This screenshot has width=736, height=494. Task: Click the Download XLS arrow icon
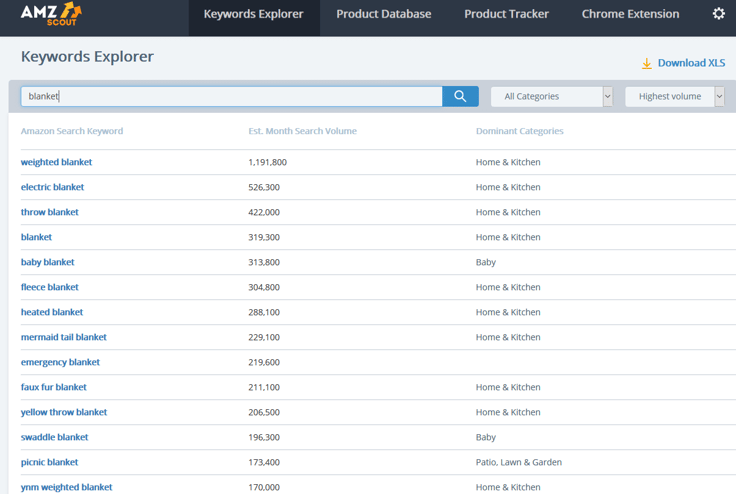[647, 63]
